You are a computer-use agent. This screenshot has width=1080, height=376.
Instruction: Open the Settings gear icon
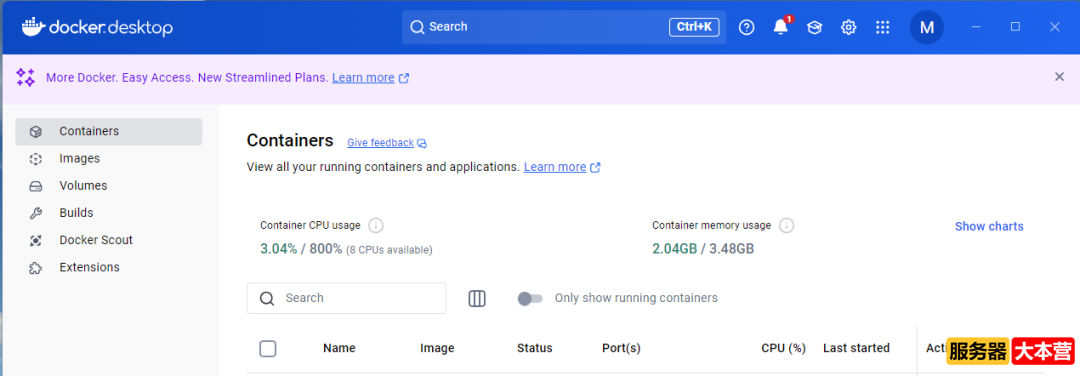click(x=849, y=27)
